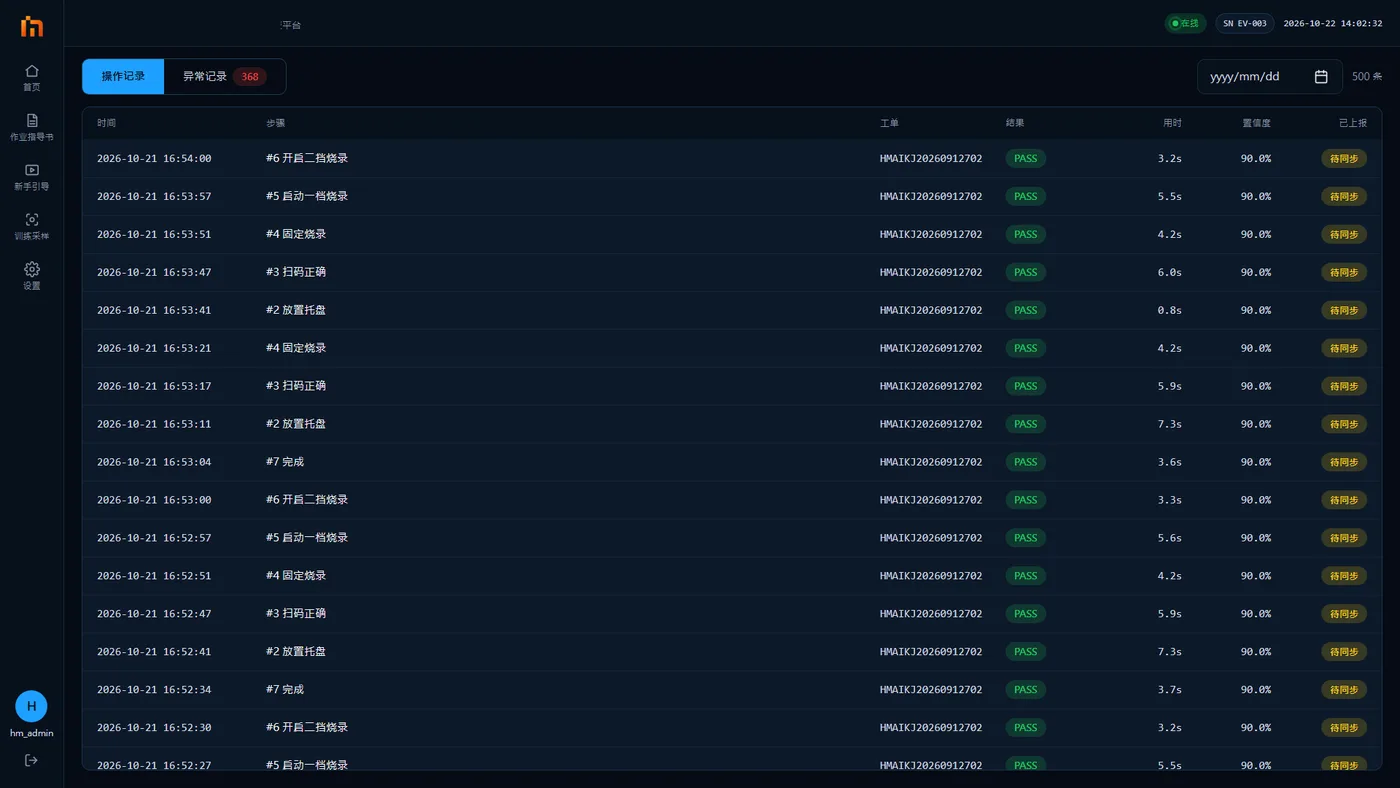Click the 2026-10-22 14:02:32 clock in the header
1400x788 pixels.
coord(1333,23)
